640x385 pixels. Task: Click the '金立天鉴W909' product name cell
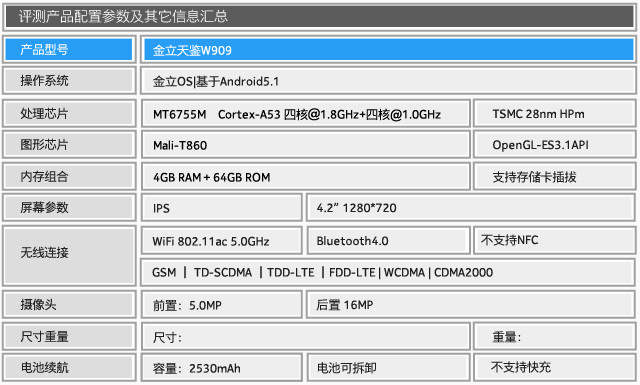tap(388, 50)
